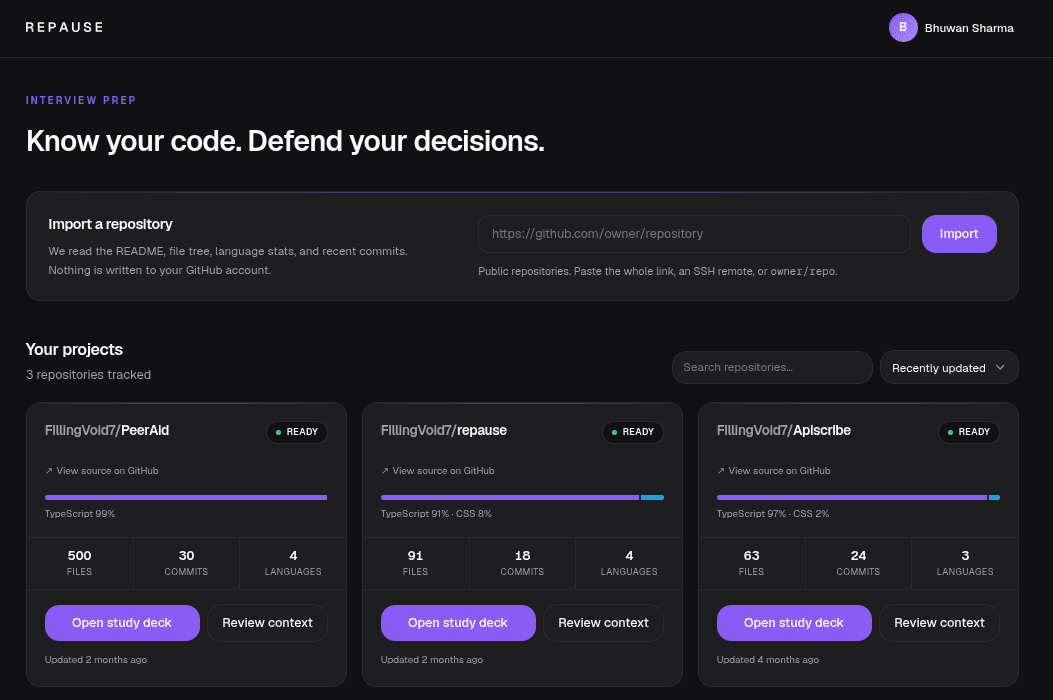Viewport: 1053px width, 700px height.
Task: Open the study deck for Apiscribe
Action: point(794,623)
